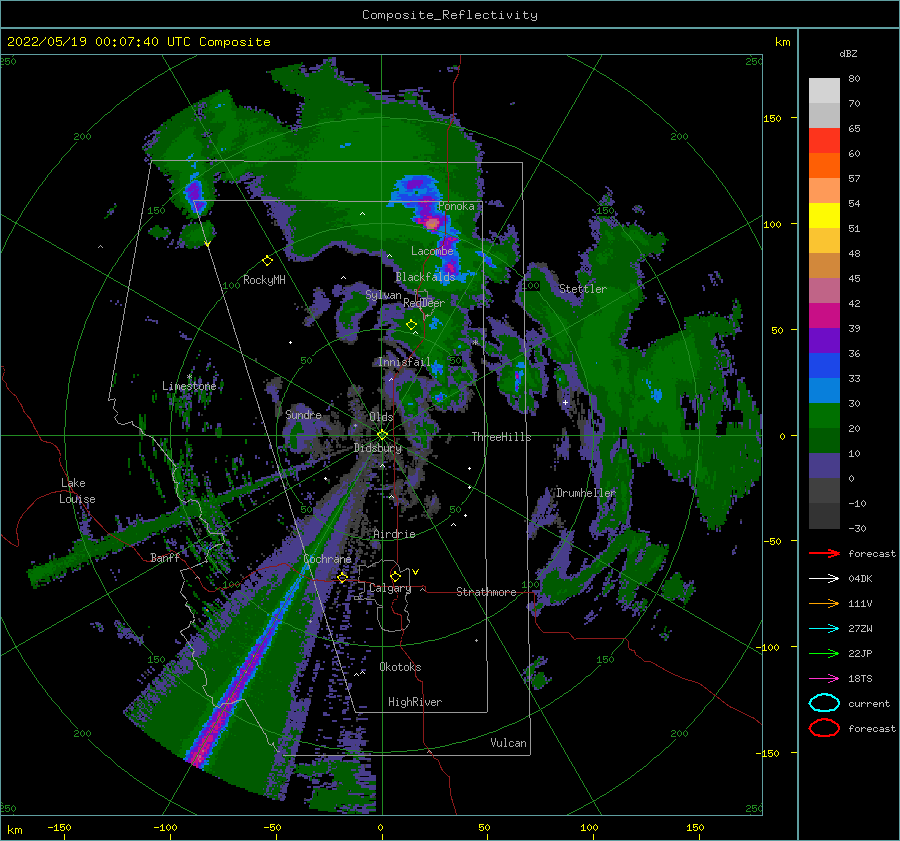Click the white 04DK arrow icon

824,579
